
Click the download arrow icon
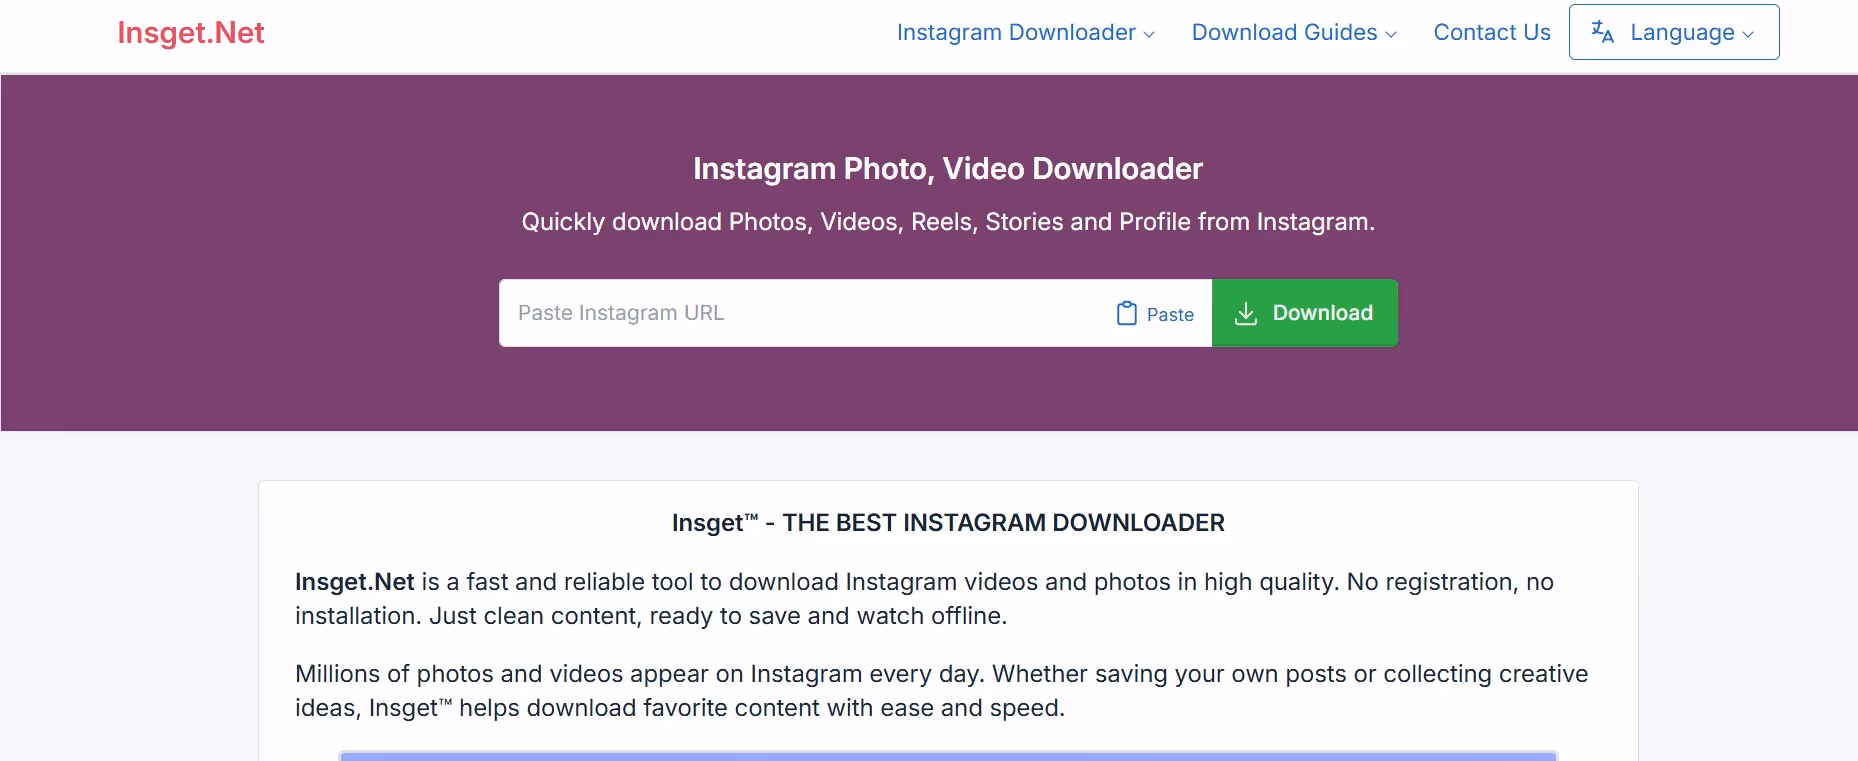click(1246, 314)
